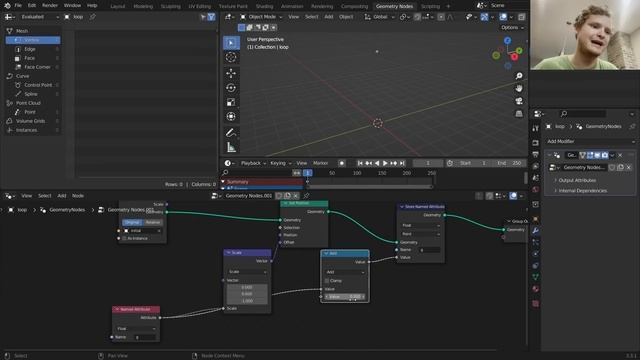
Task: Toggle the node editor overlay button
Action: 513,196
